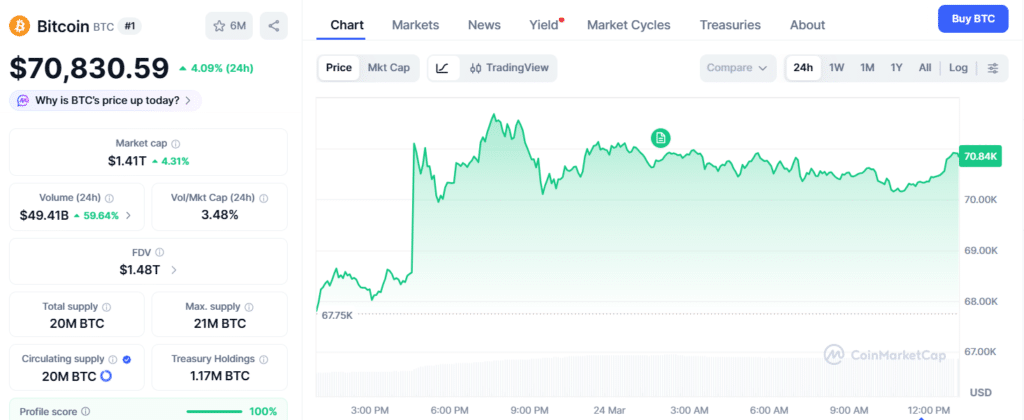Click the green news document marker on the chart
Image resolution: width=1024 pixels, height=420 pixels.
pos(660,138)
